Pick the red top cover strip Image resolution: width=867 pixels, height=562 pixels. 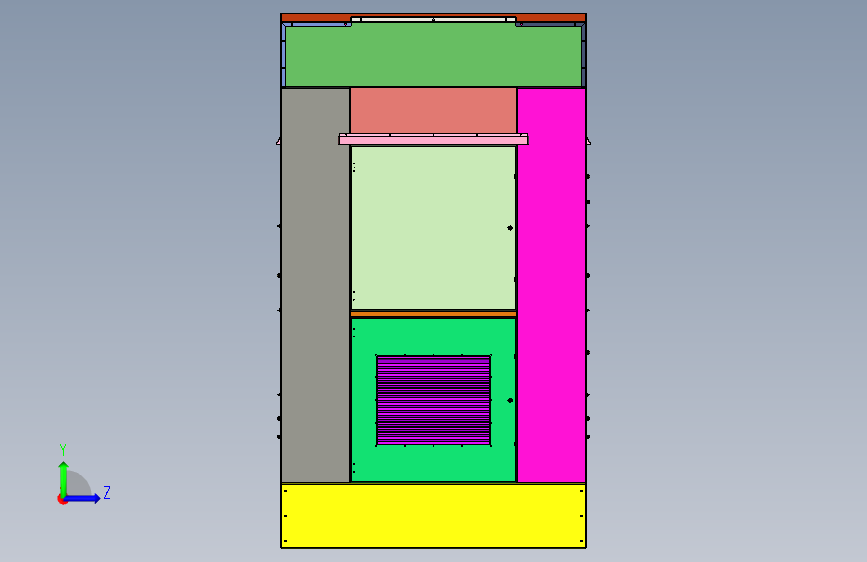coord(433,18)
